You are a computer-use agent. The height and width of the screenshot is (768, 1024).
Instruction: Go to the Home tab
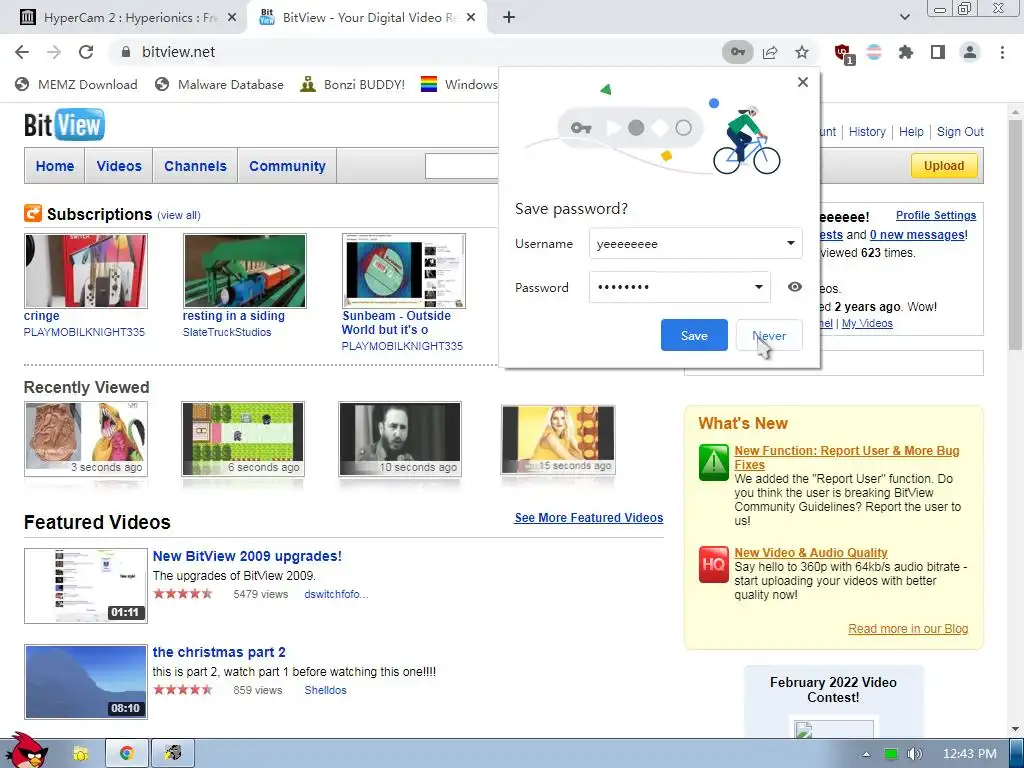pos(55,166)
